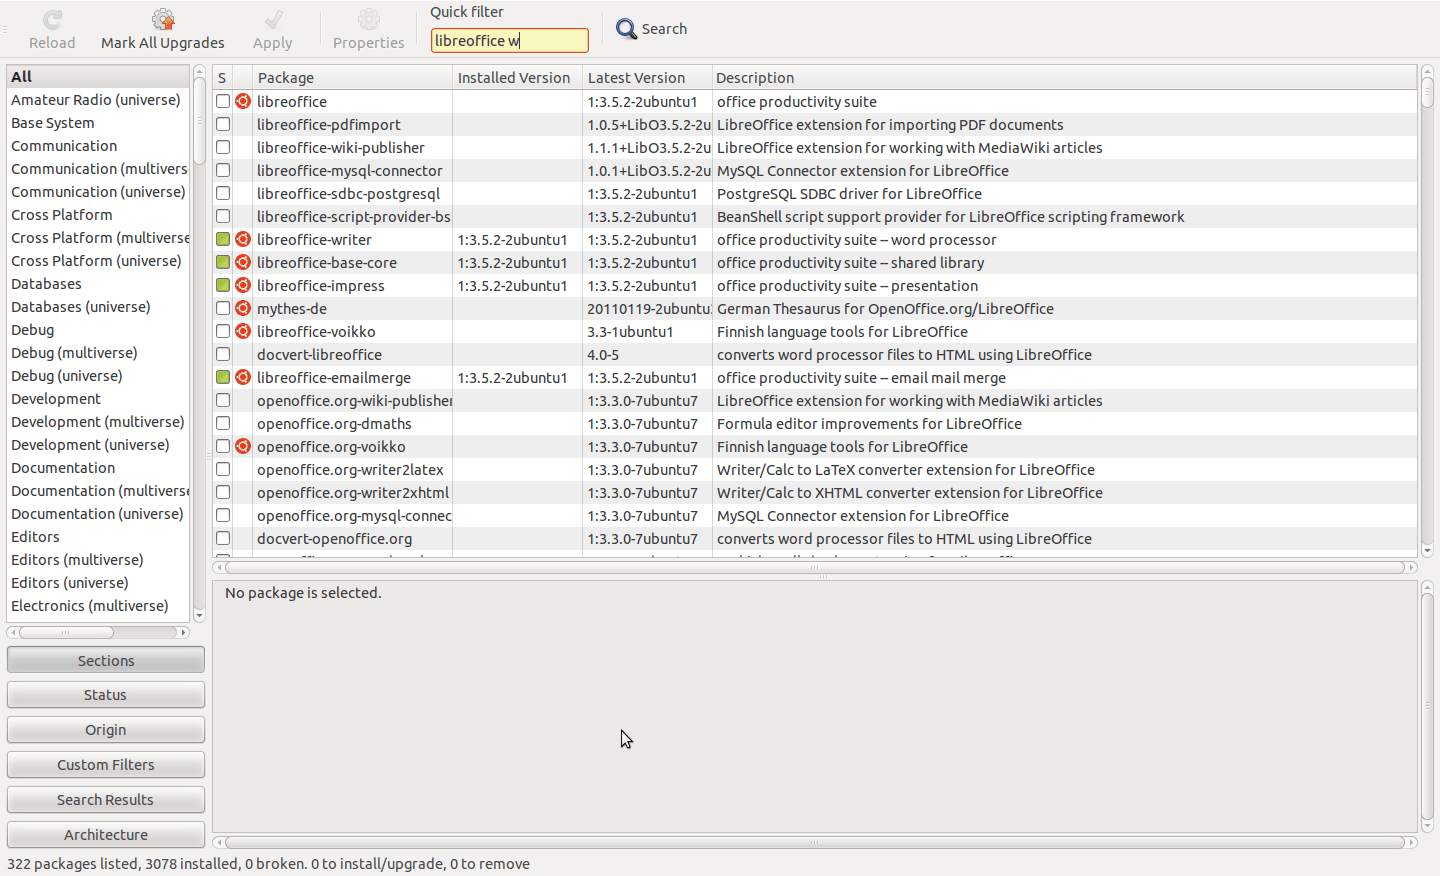Select the openoffice.org-mysql-connector package row
The image size is (1440, 876).
tap(815, 515)
